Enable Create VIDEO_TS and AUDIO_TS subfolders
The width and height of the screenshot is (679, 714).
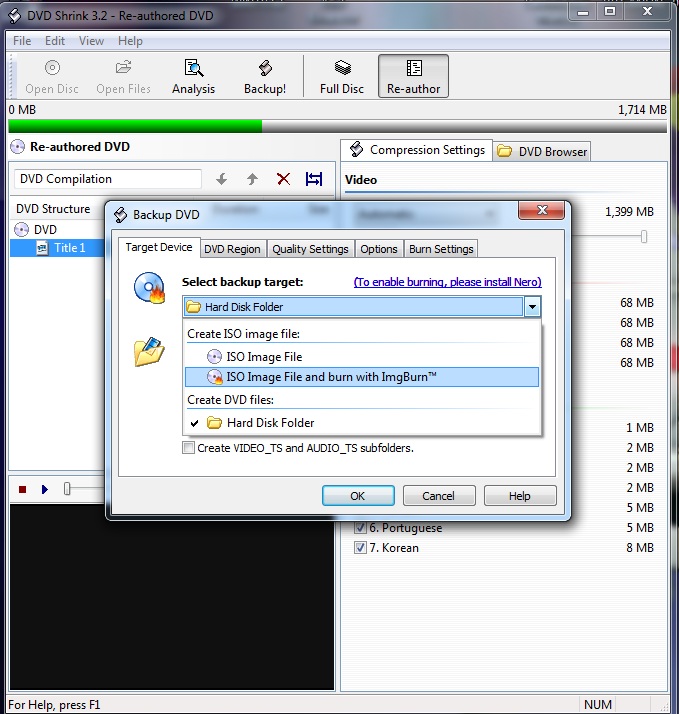coord(188,448)
